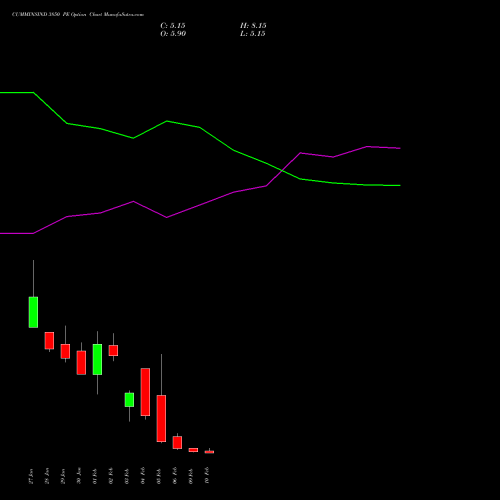Click the '05 Feb' date axis label
Image resolution: width=500 pixels, height=500 pixels.
(159, 476)
